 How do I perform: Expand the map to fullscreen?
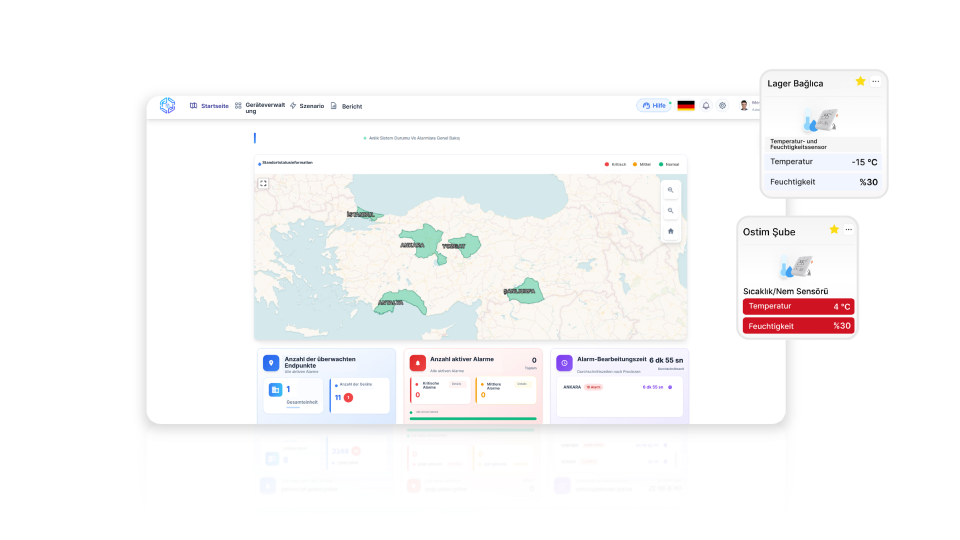(263, 183)
